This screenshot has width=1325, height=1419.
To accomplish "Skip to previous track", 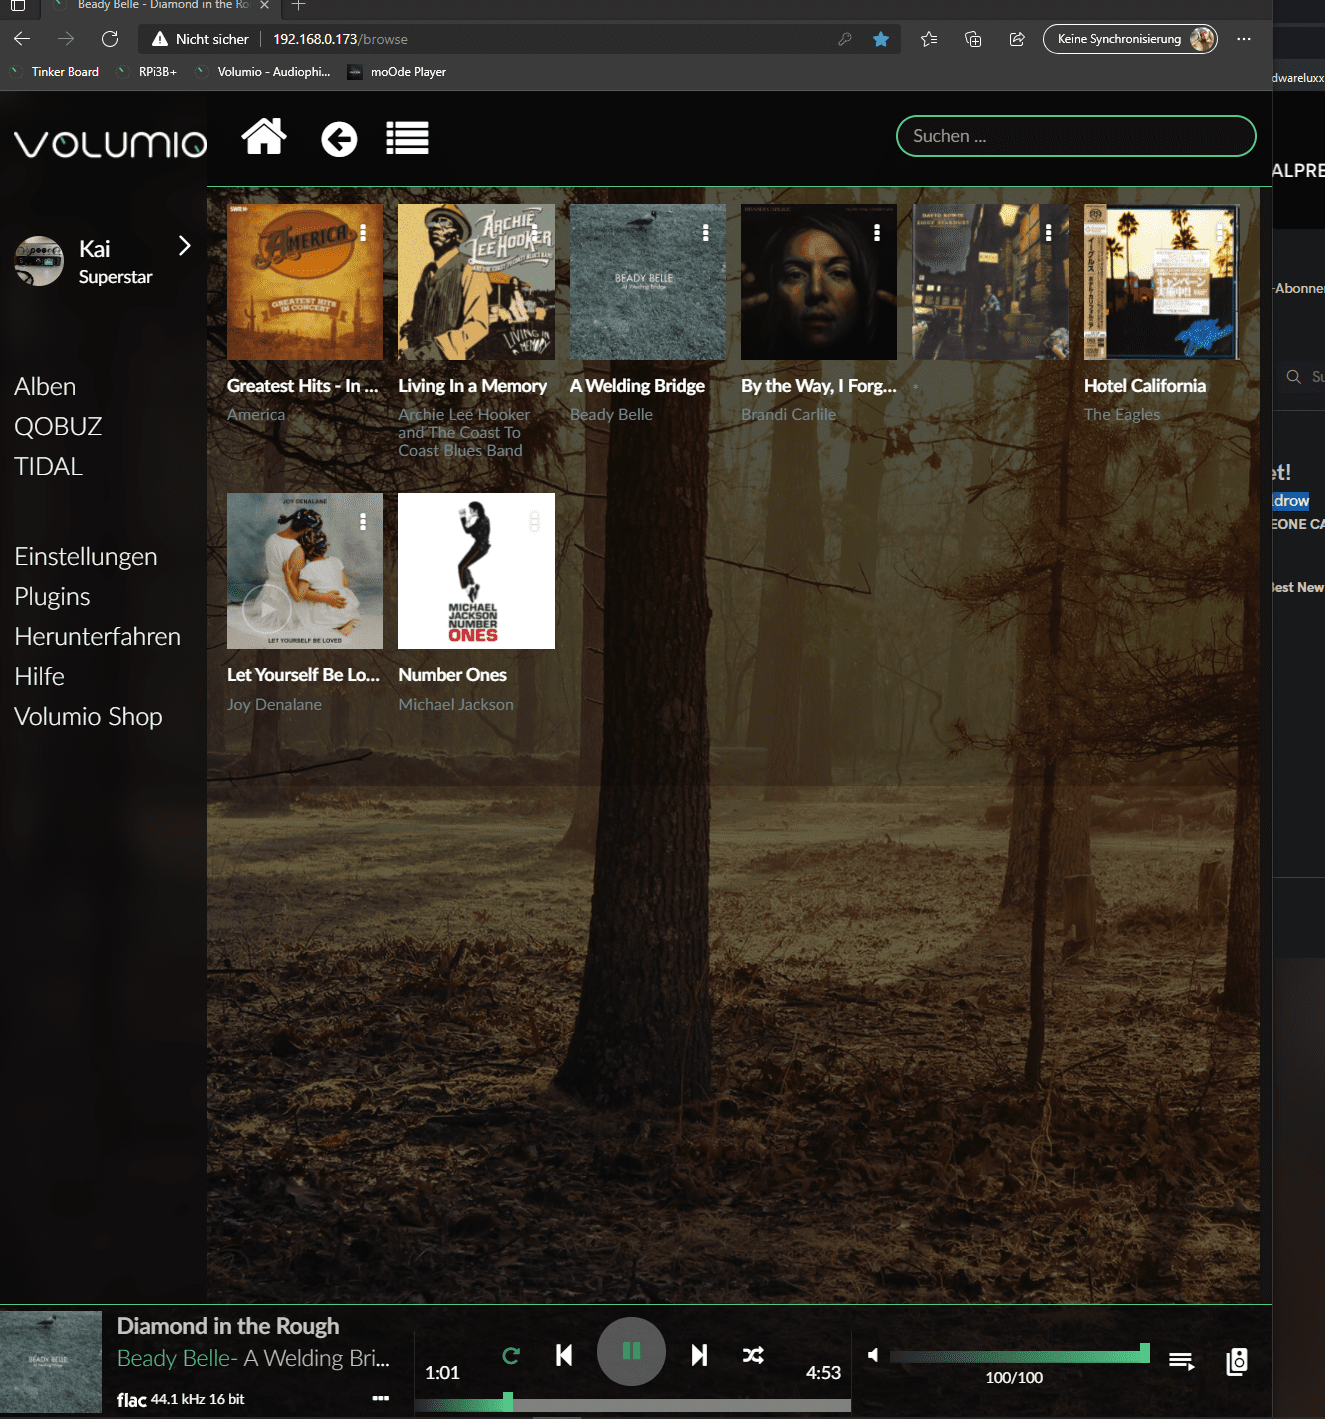I will pyautogui.click(x=564, y=1355).
